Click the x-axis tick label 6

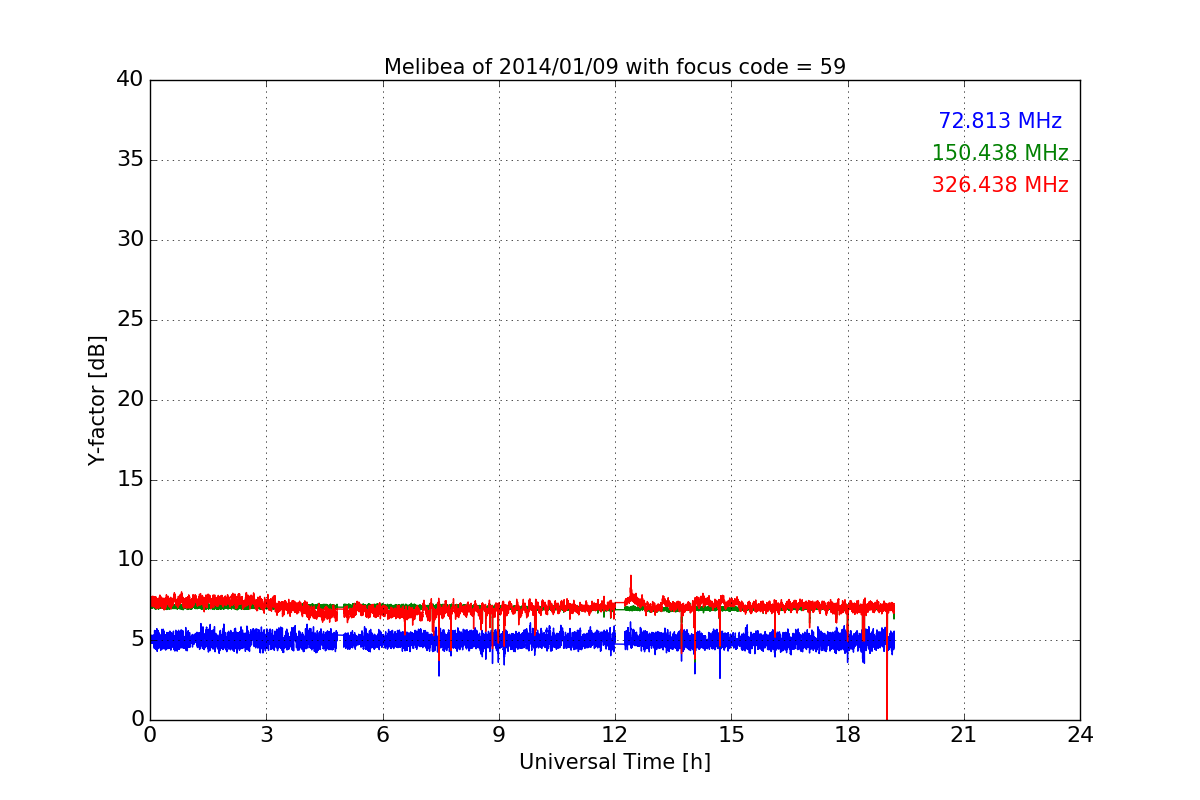coord(383,735)
